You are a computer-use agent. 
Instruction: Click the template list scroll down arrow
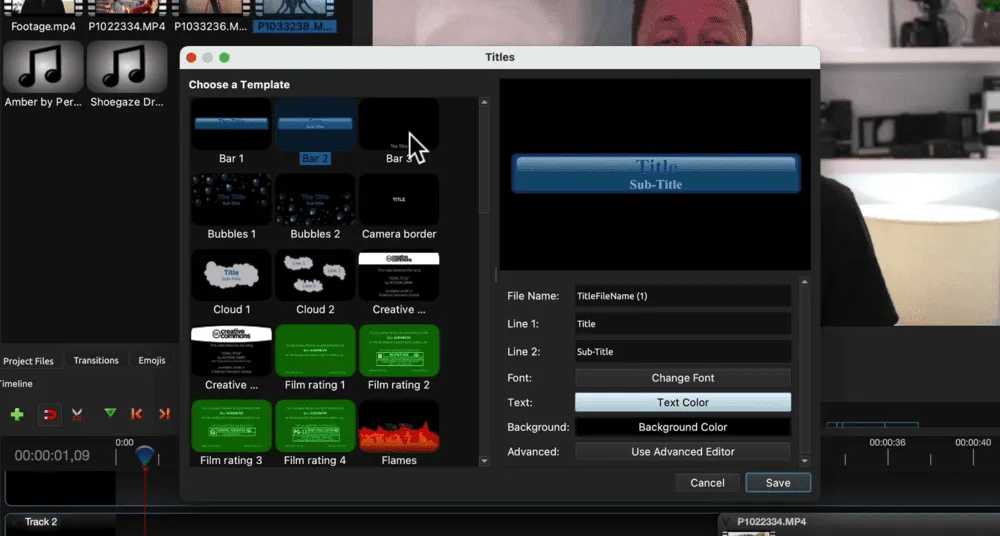click(485, 461)
